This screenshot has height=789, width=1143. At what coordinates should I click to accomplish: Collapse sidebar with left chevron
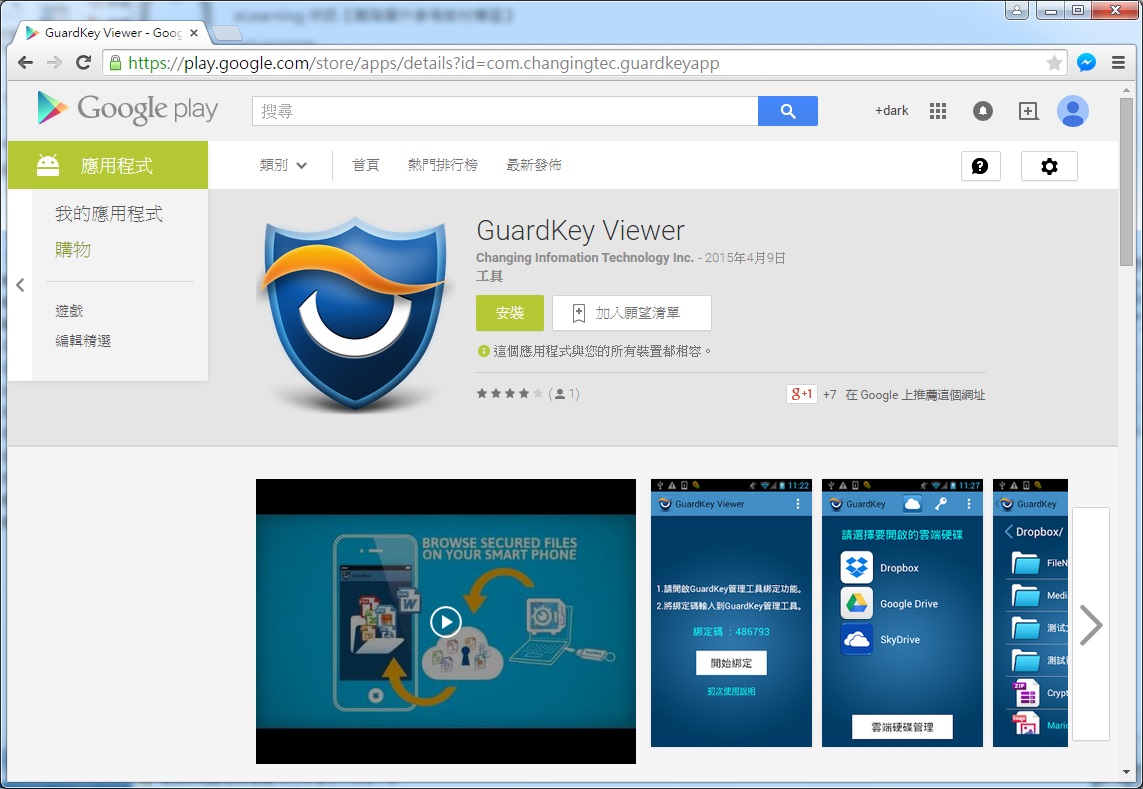tap(20, 285)
